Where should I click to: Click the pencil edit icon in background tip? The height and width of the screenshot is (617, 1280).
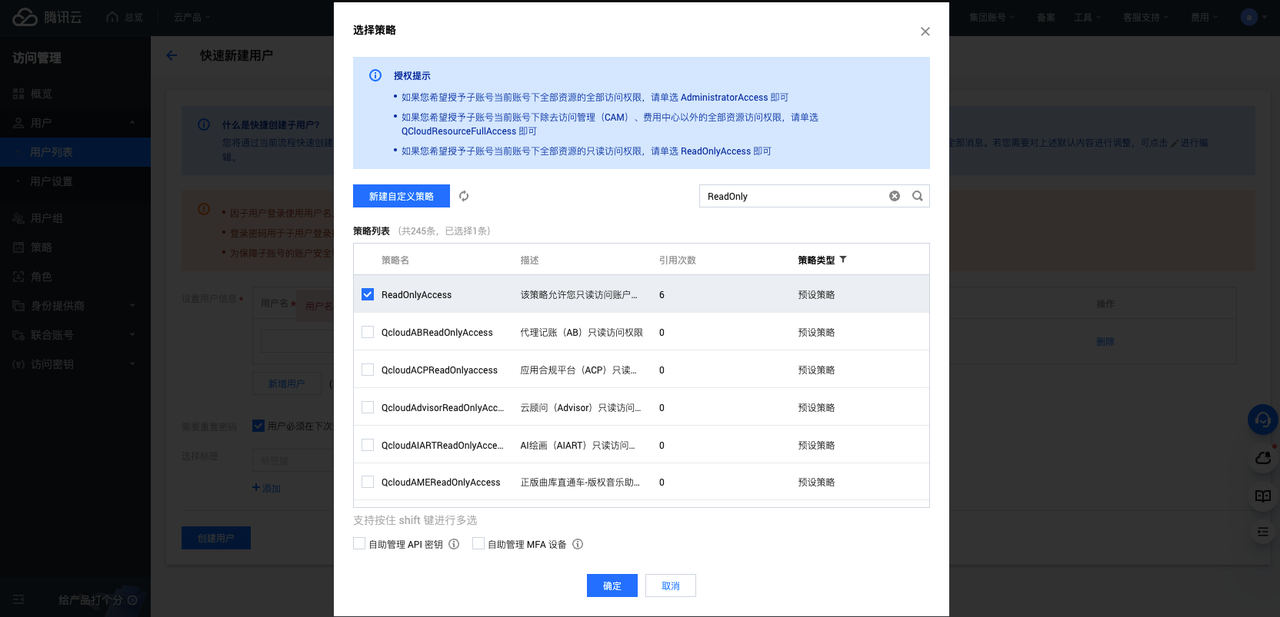point(1175,143)
